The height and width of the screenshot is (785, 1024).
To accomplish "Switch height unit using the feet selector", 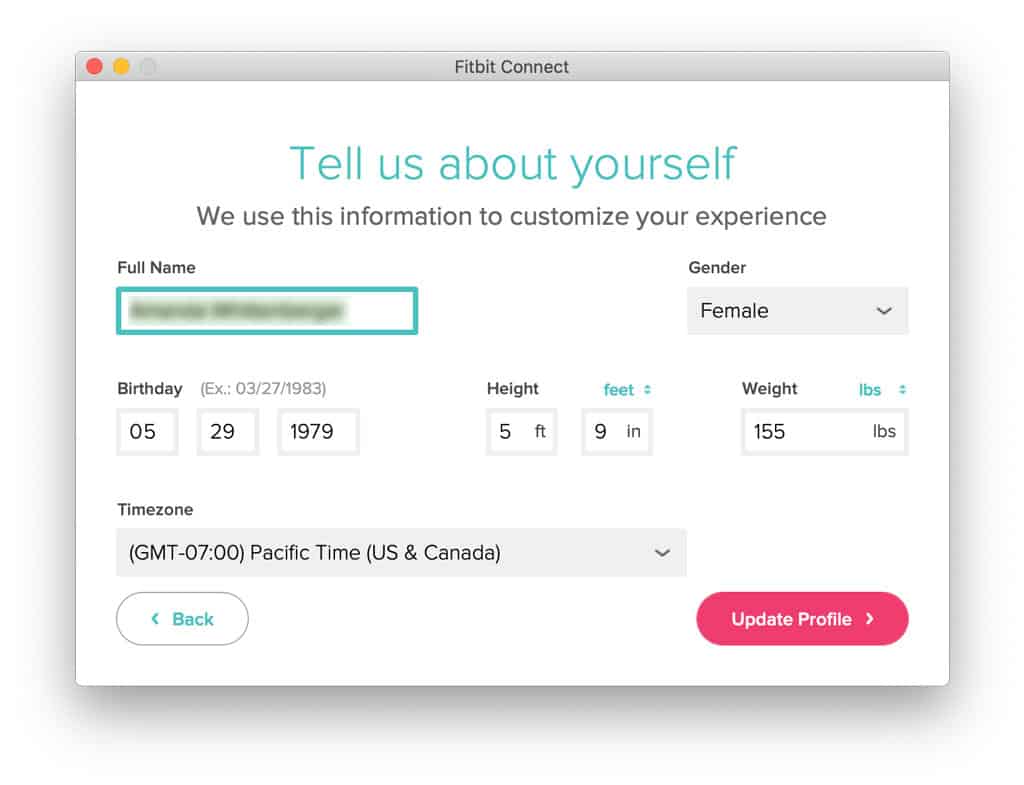I will pyautogui.click(x=619, y=390).
